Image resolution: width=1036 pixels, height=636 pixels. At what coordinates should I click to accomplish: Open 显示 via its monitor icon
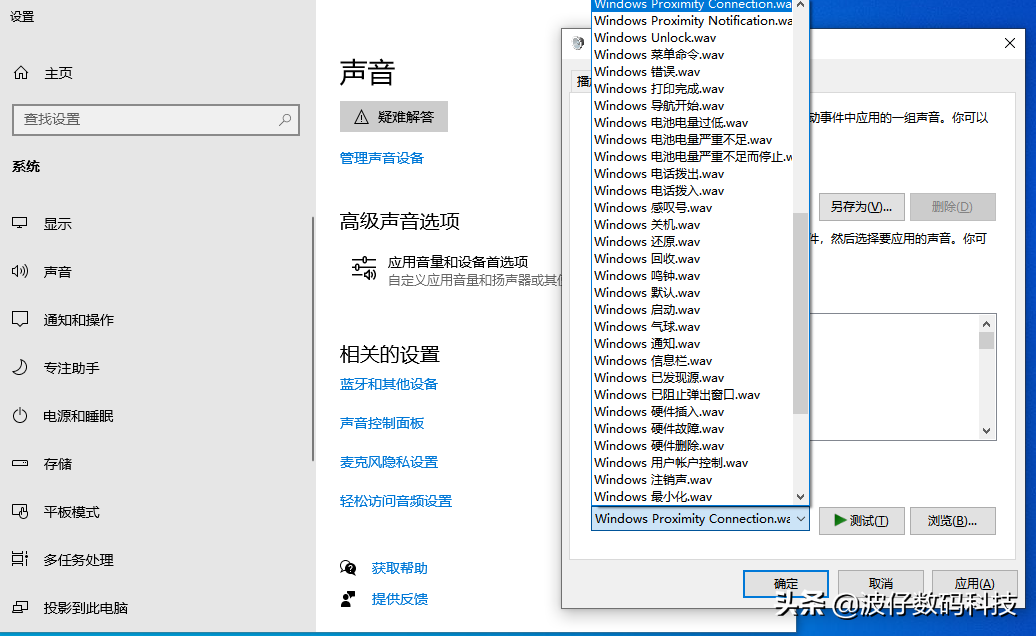[20, 223]
